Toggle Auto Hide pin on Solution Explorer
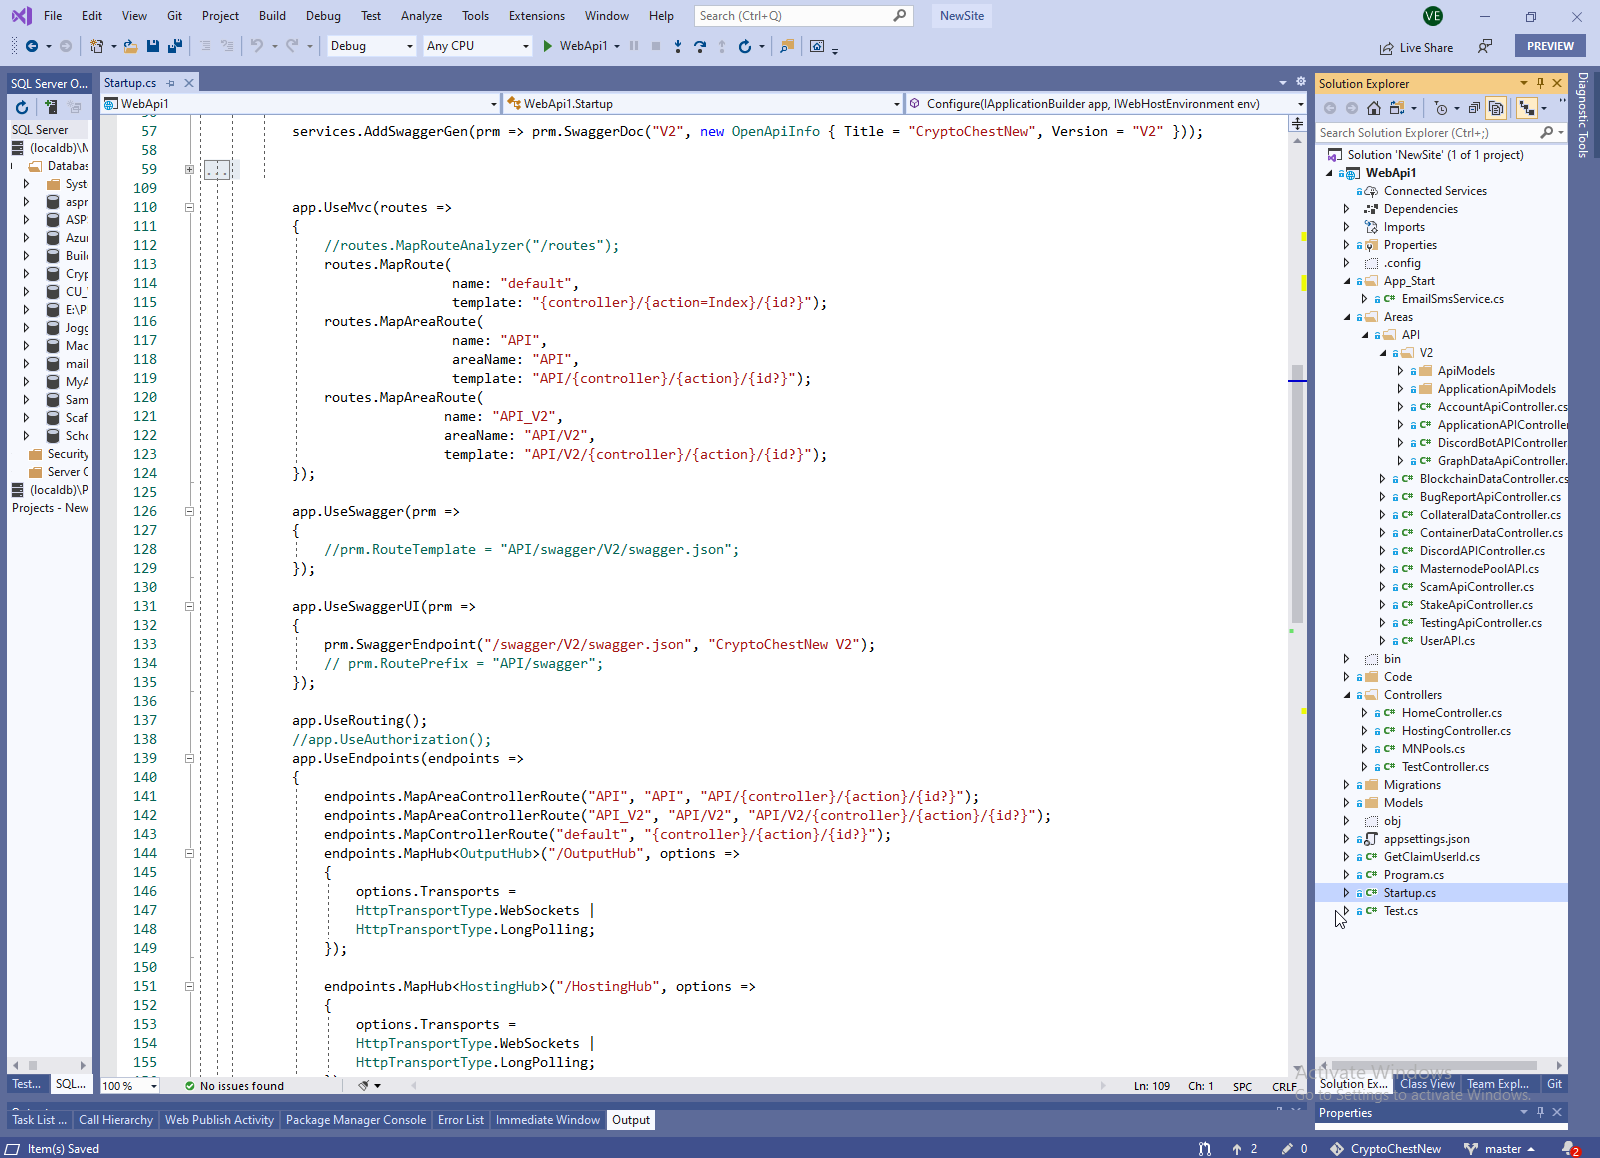Screen dimensions: 1600x1158 tap(1540, 83)
